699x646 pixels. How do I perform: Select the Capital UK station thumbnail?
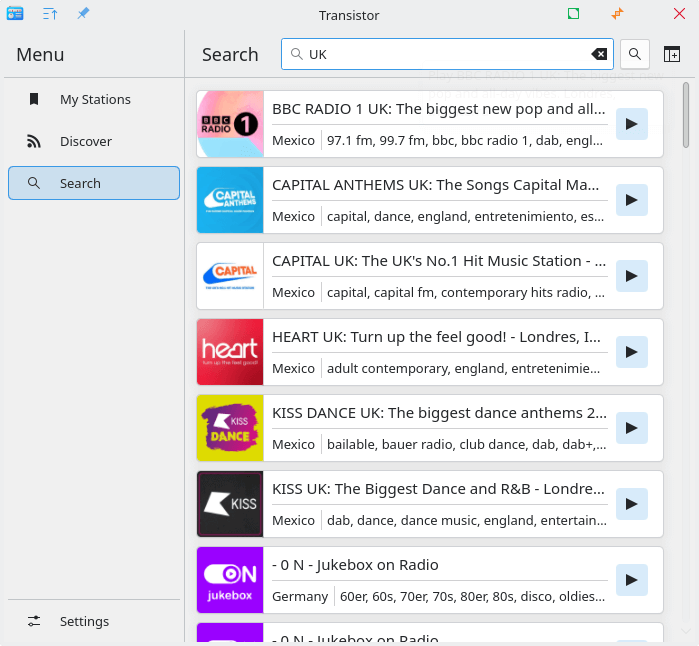(230, 276)
